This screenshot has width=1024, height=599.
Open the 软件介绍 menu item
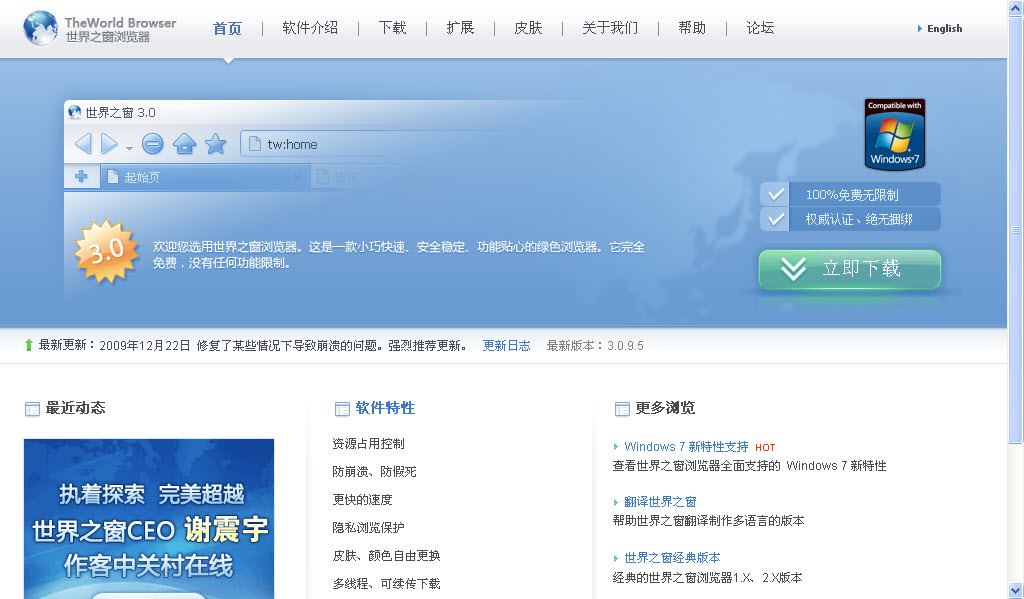[310, 27]
